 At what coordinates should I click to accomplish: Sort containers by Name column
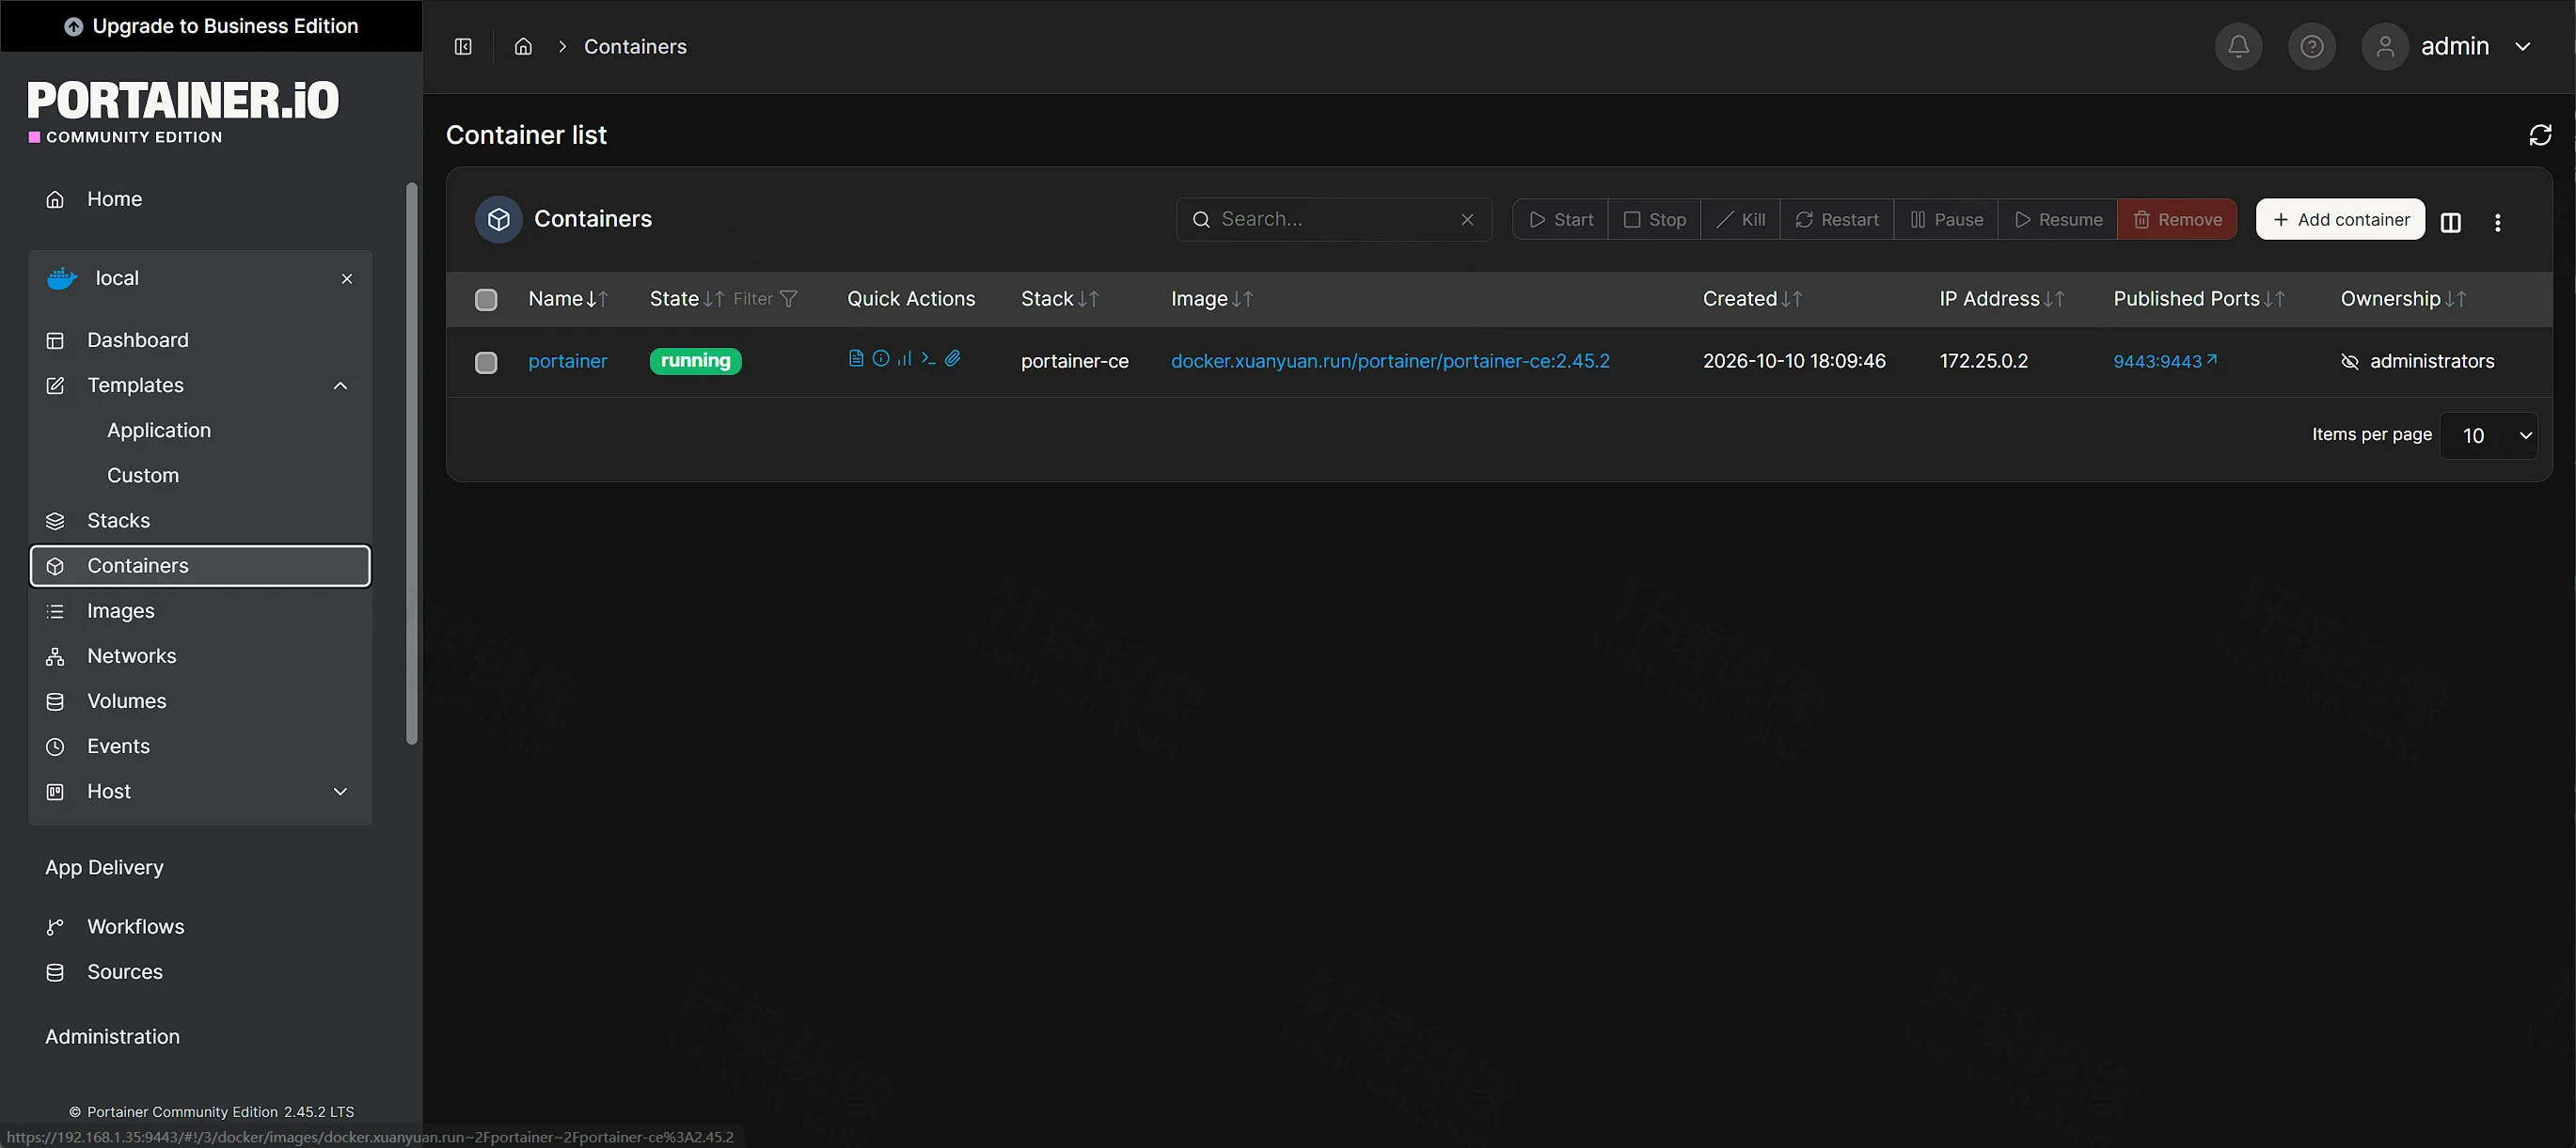tap(567, 299)
